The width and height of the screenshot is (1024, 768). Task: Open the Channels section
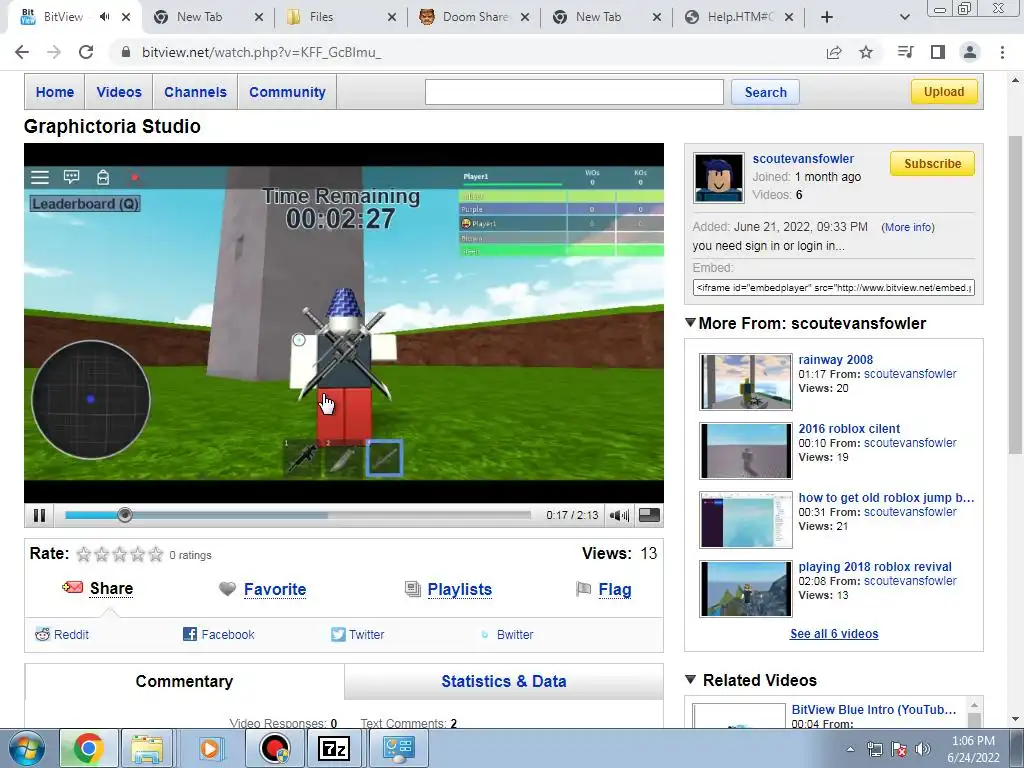(195, 92)
